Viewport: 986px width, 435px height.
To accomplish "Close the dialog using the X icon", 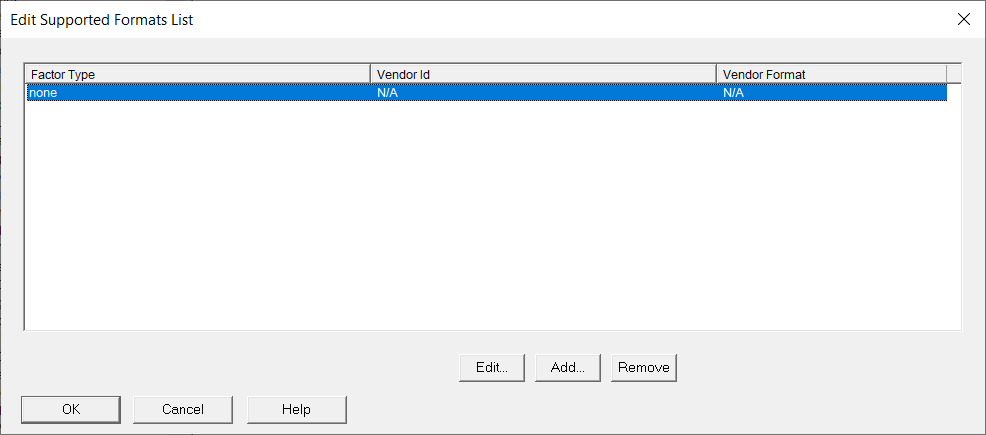I will (963, 19).
